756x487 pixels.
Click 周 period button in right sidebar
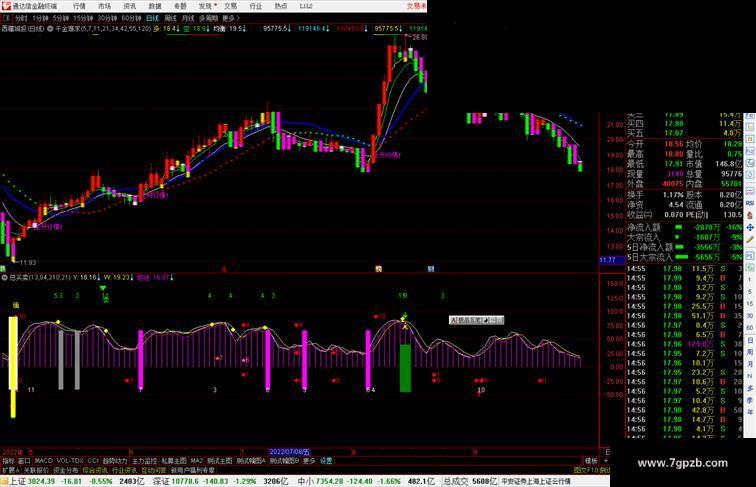pyautogui.click(x=750, y=352)
